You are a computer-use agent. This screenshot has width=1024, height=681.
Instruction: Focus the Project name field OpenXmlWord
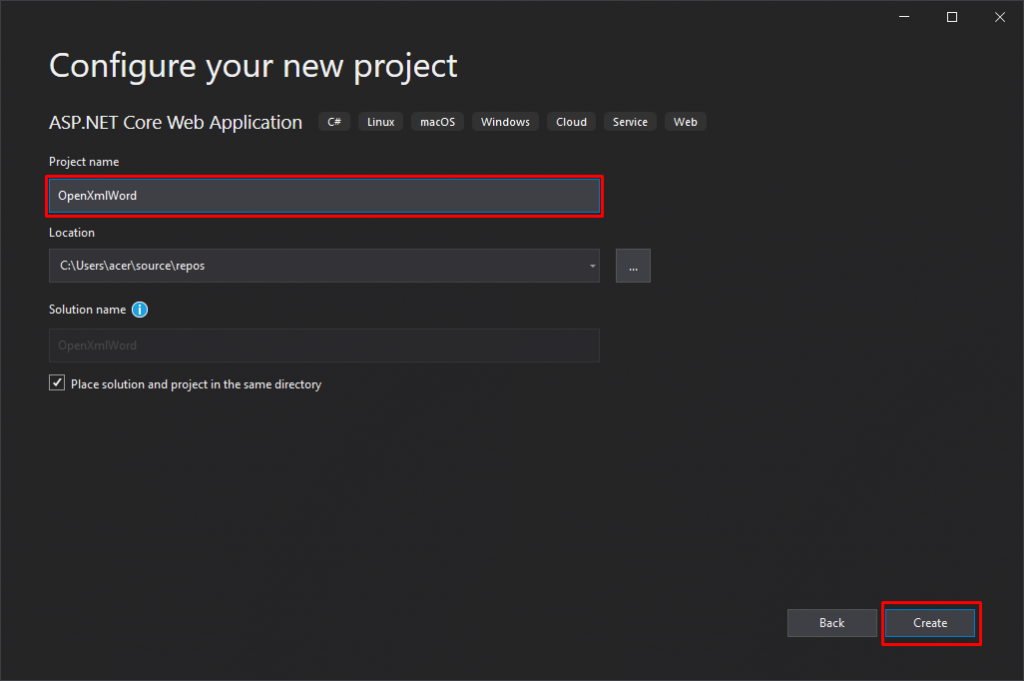pos(324,196)
